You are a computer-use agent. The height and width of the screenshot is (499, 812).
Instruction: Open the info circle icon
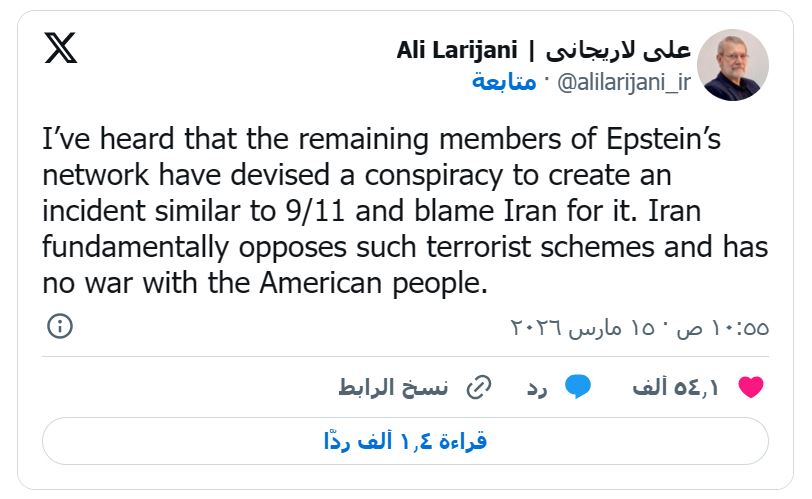(x=60, y=326)
